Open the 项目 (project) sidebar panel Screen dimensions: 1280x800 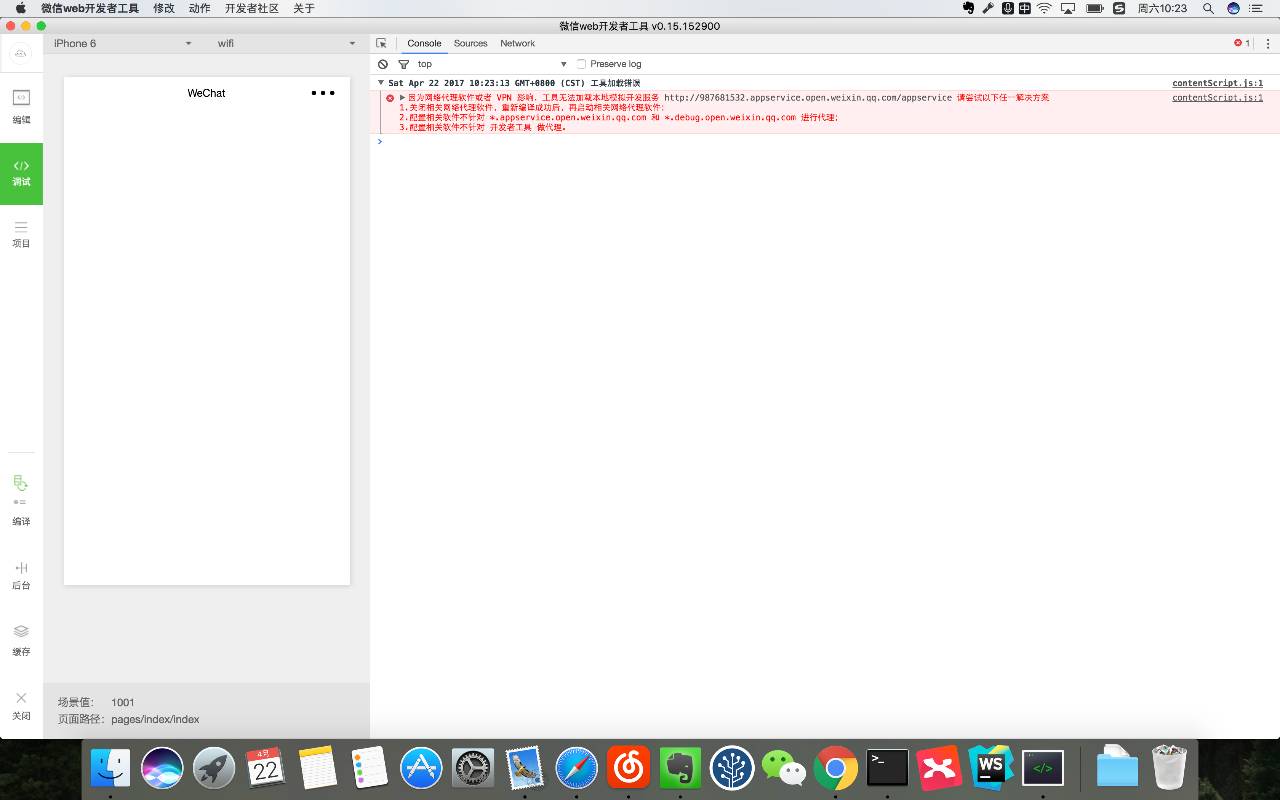tap(21, 234)
